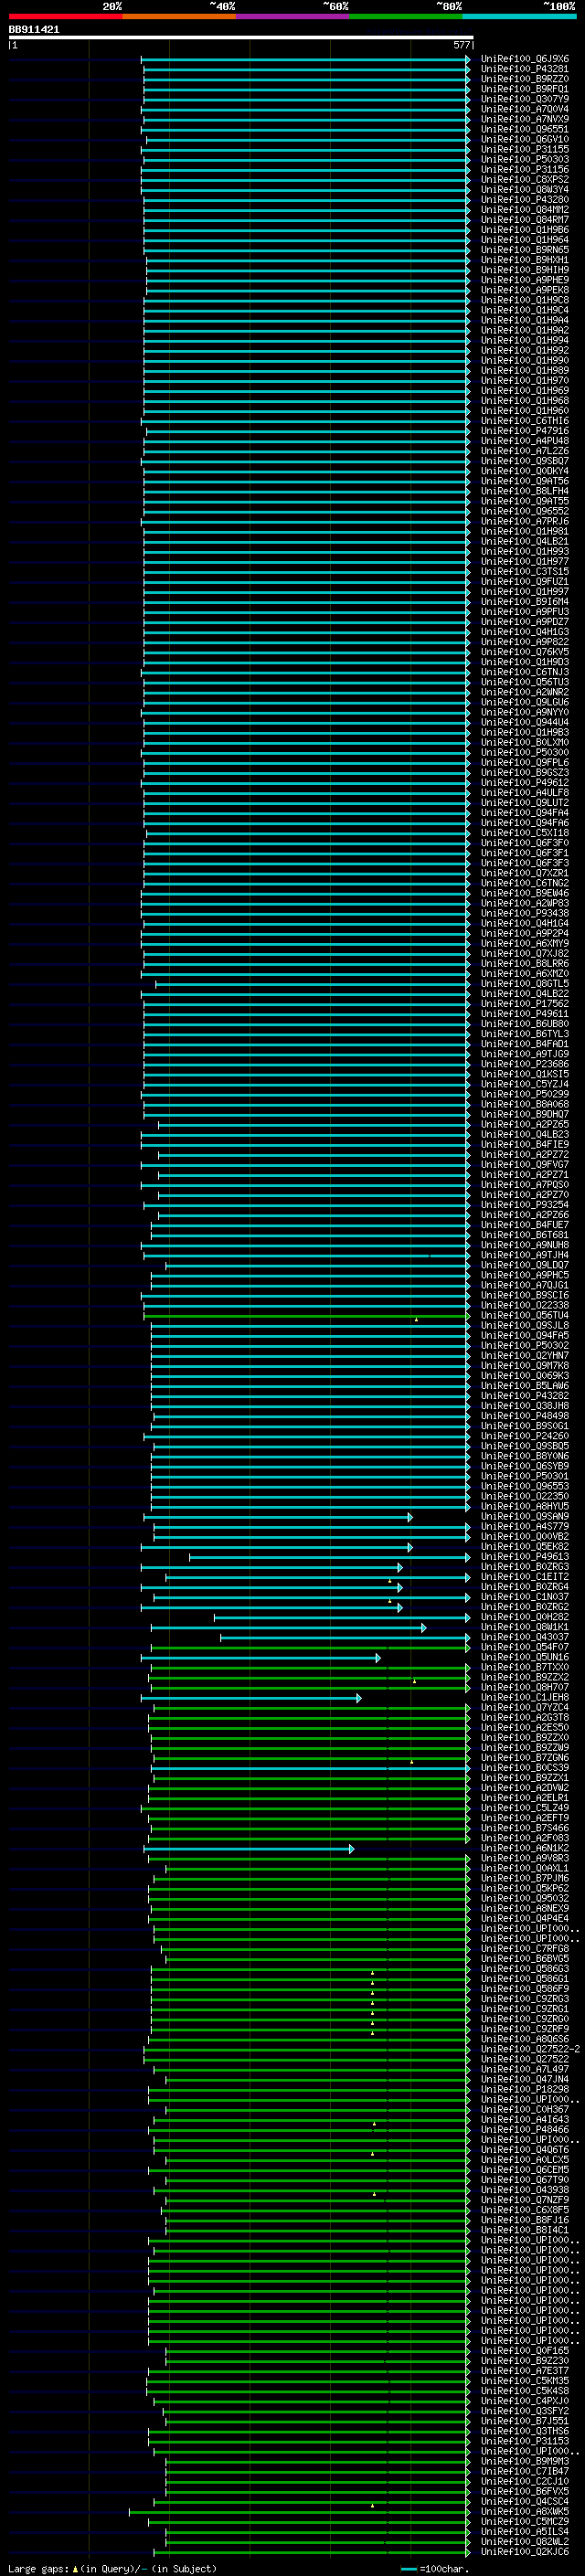Click the red 20% identity legend segment
Screen dimensions: 585x2576
pos(66,16)
